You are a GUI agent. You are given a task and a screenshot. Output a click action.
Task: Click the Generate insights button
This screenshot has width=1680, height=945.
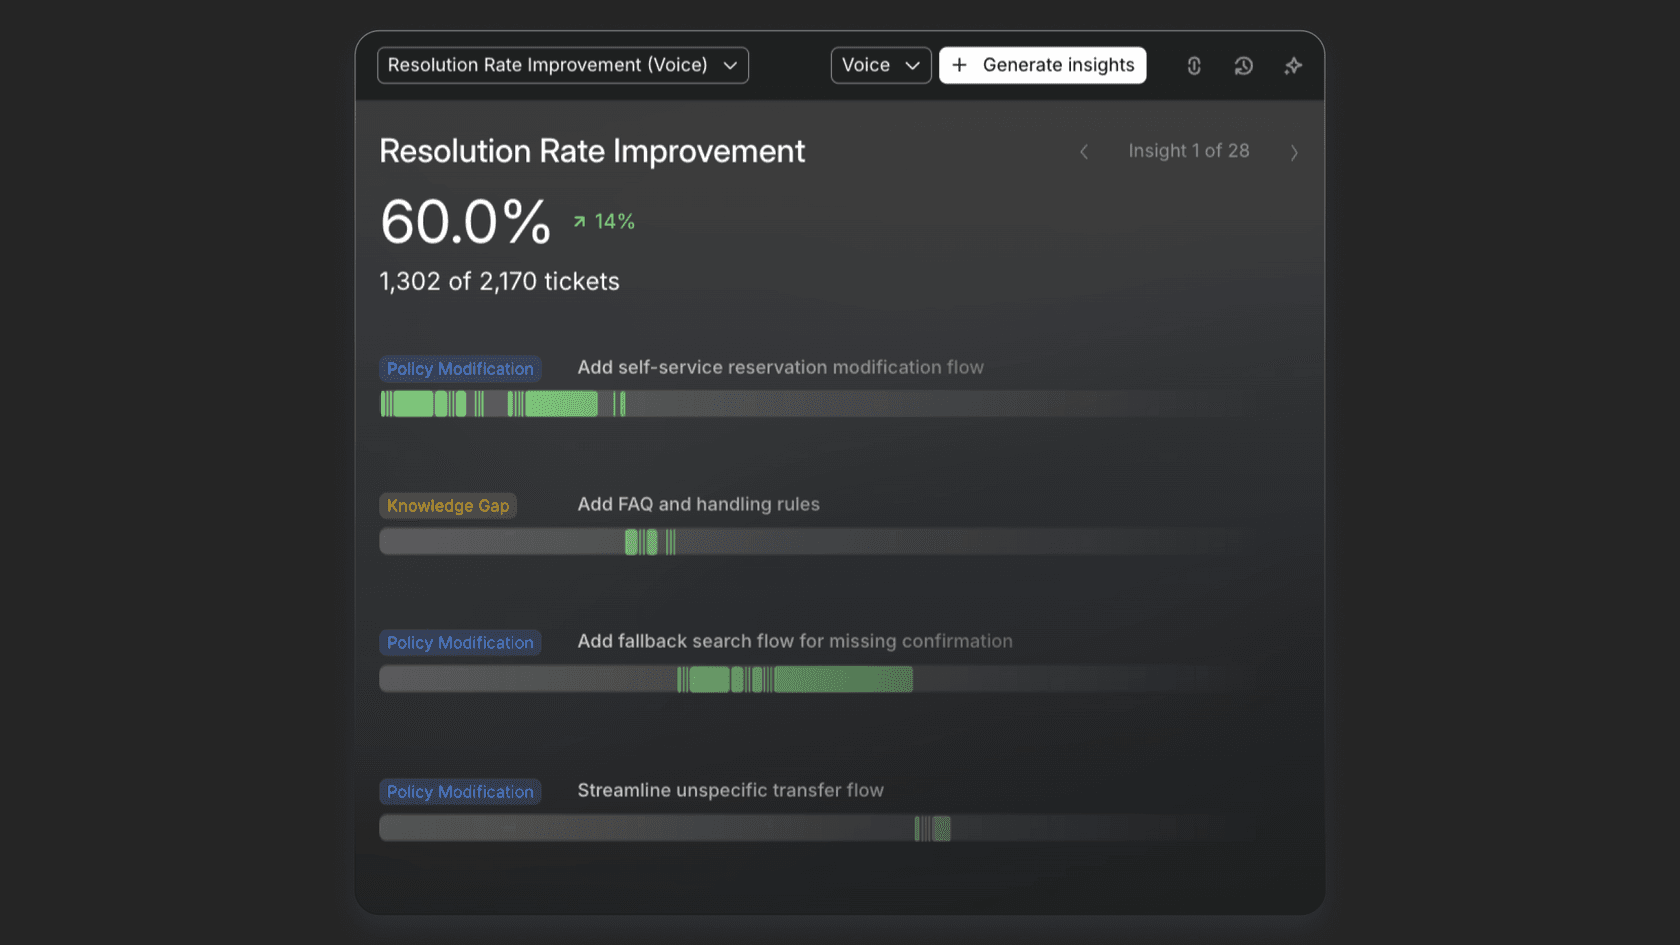pyautogui.click(x=1043, y=65)
